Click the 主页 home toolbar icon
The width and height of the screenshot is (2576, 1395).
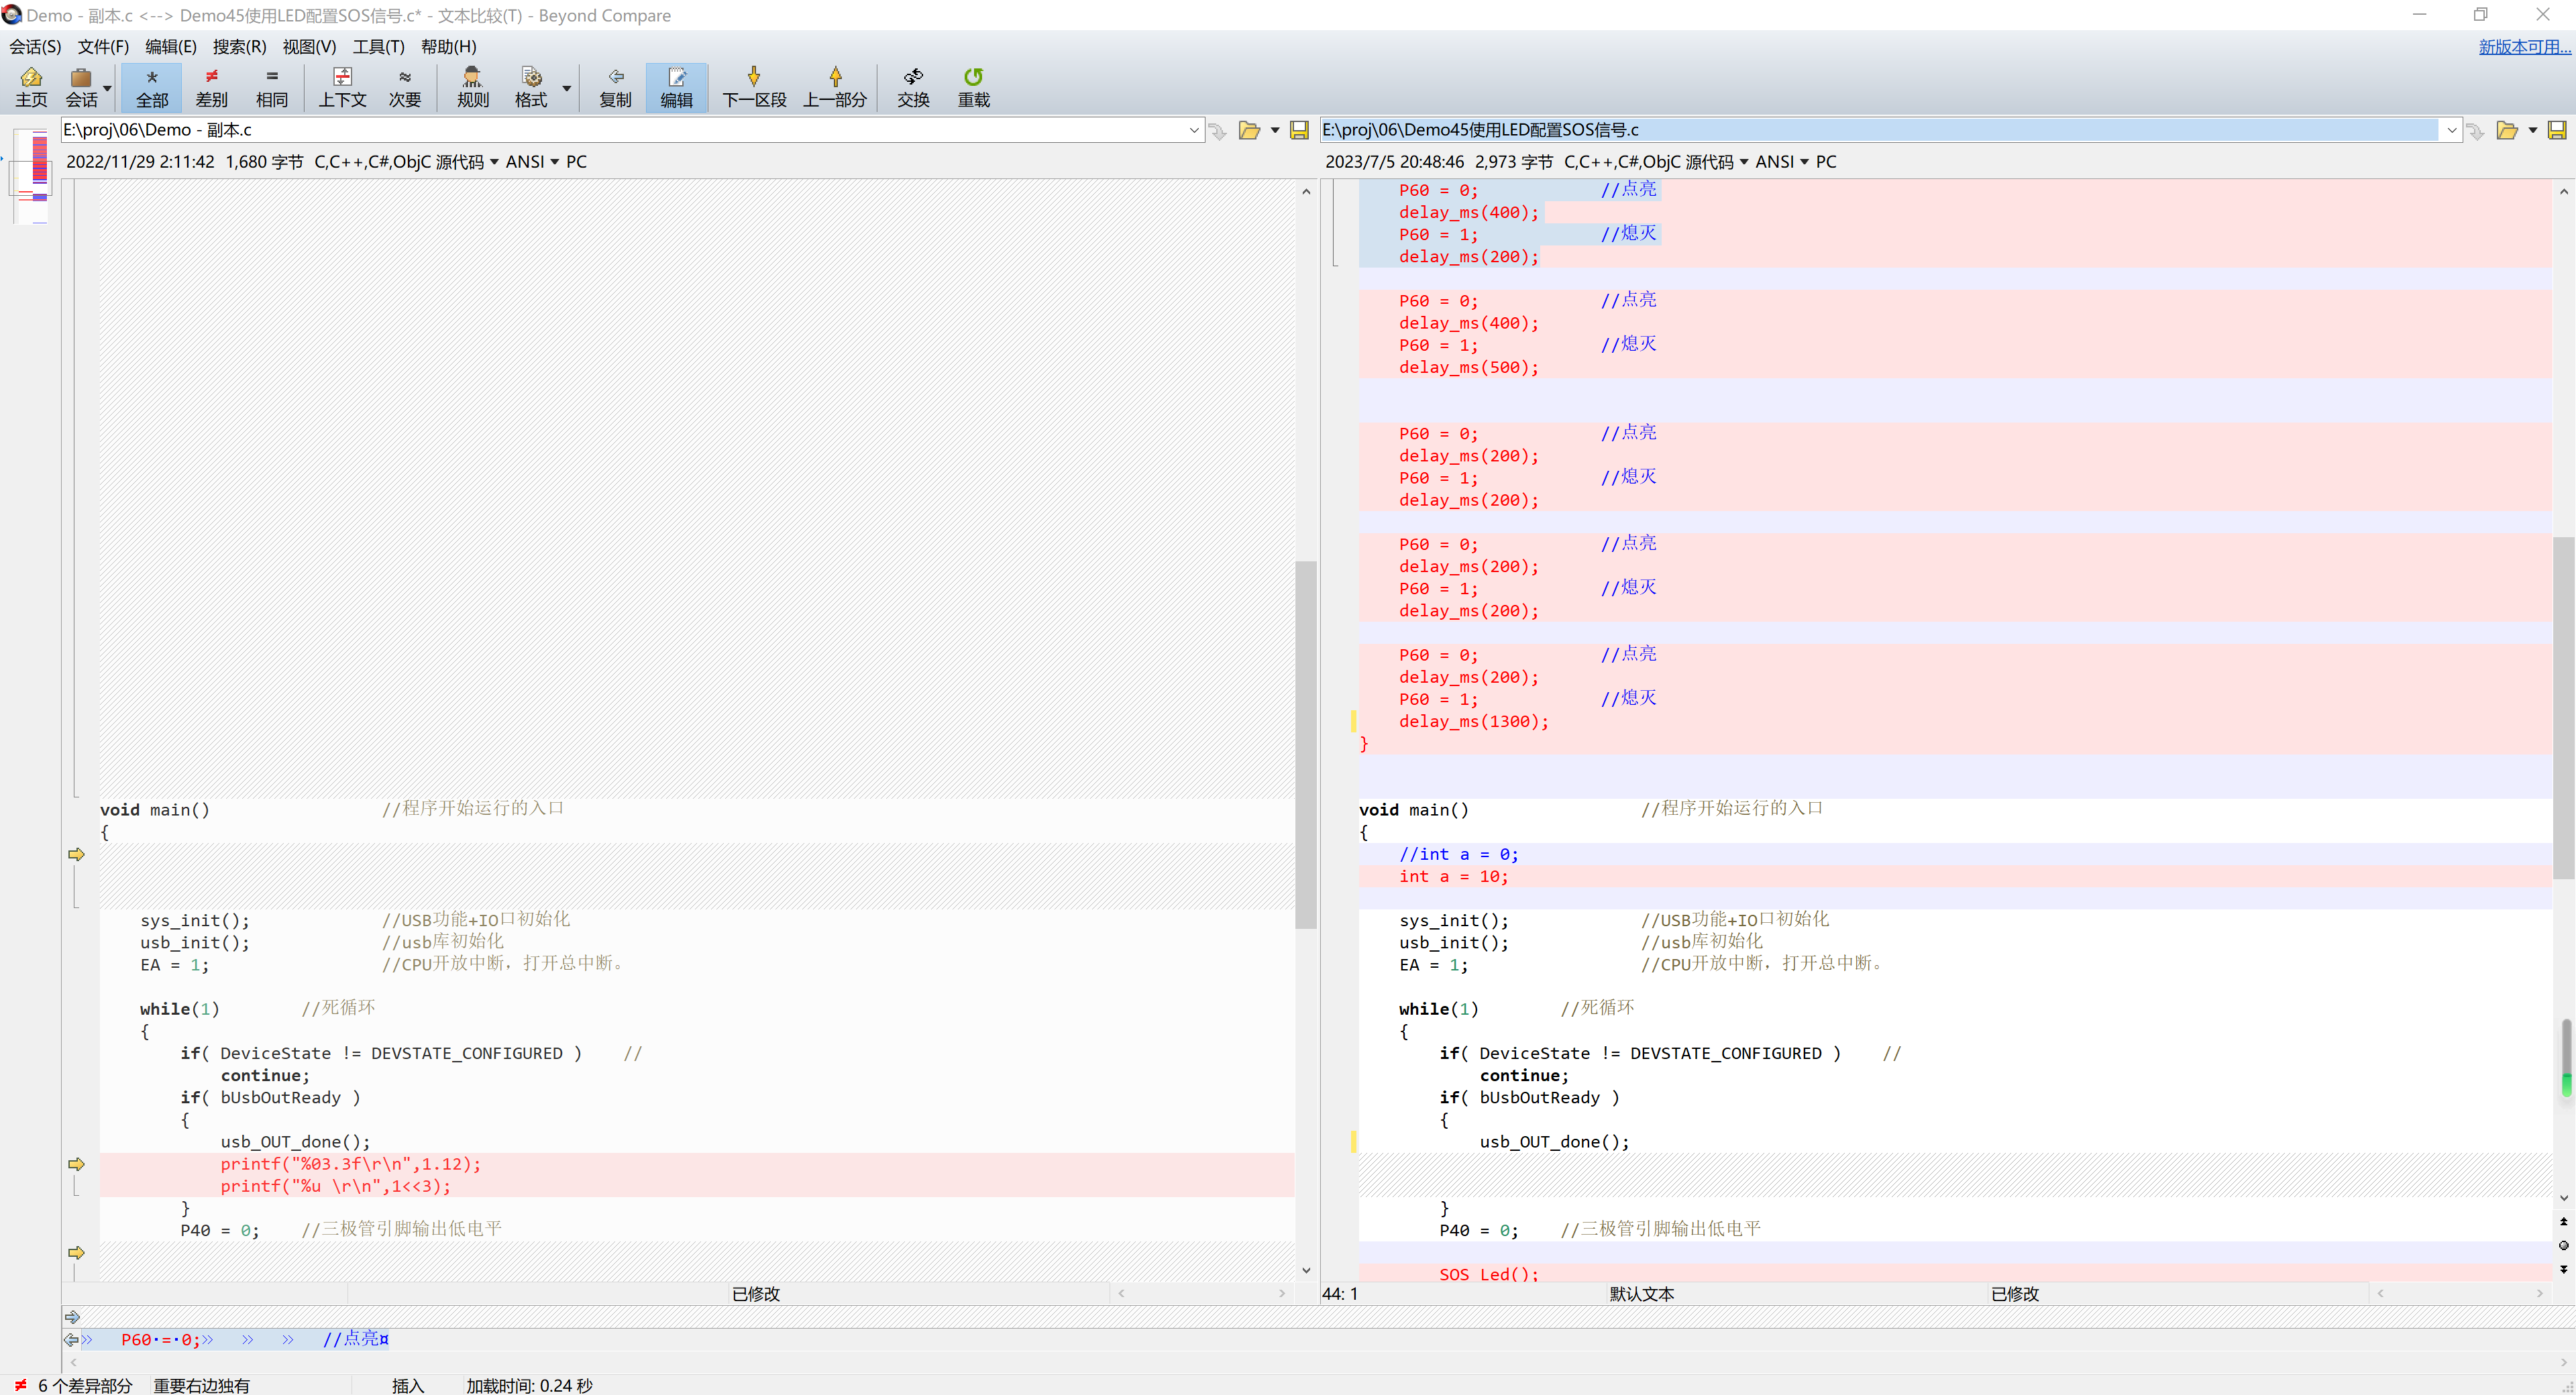pyautogui.click(x=31, y=87)
